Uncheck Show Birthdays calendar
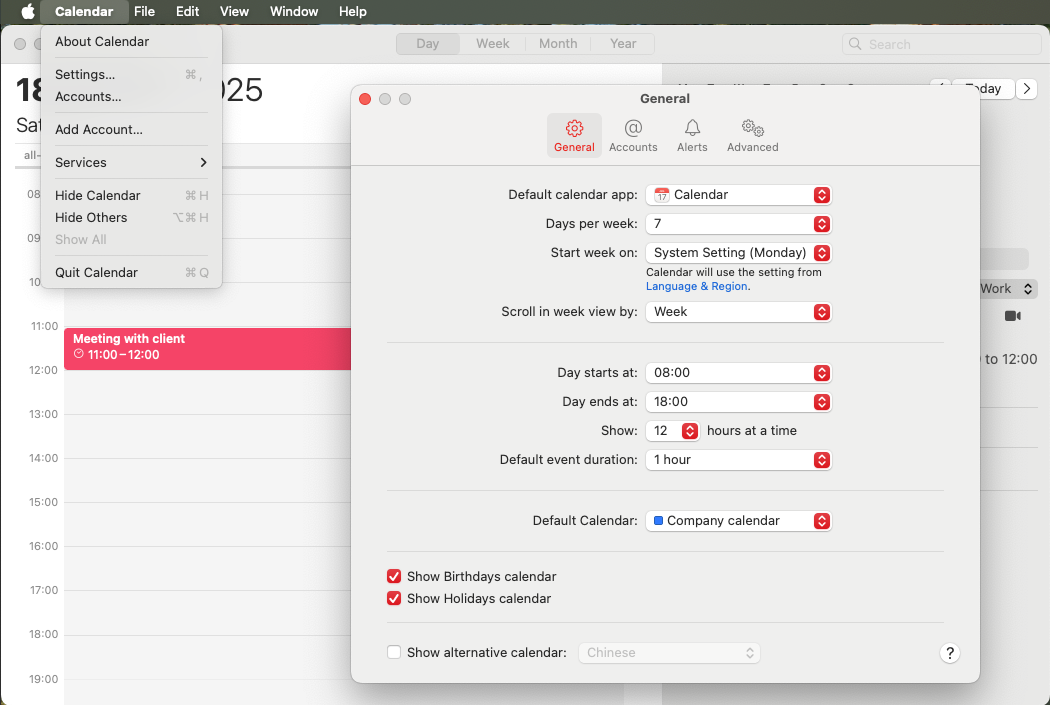The width and height of the screenshot is (1050, 705). 394,576
